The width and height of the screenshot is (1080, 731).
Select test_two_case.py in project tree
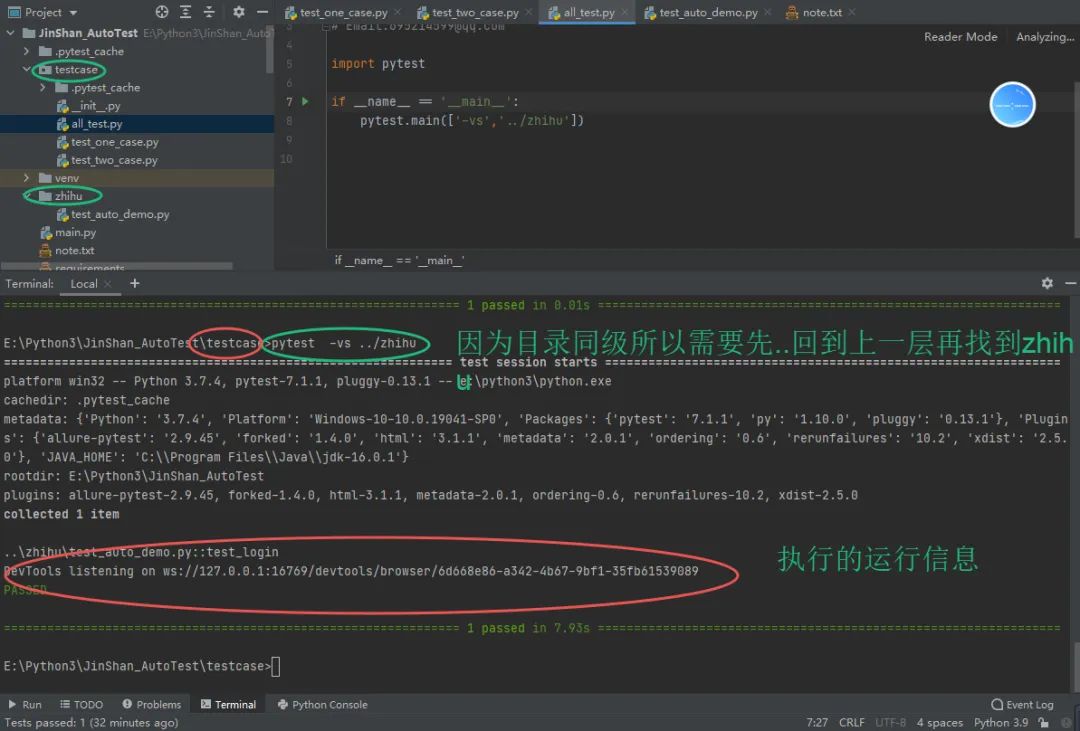(107, 160)
